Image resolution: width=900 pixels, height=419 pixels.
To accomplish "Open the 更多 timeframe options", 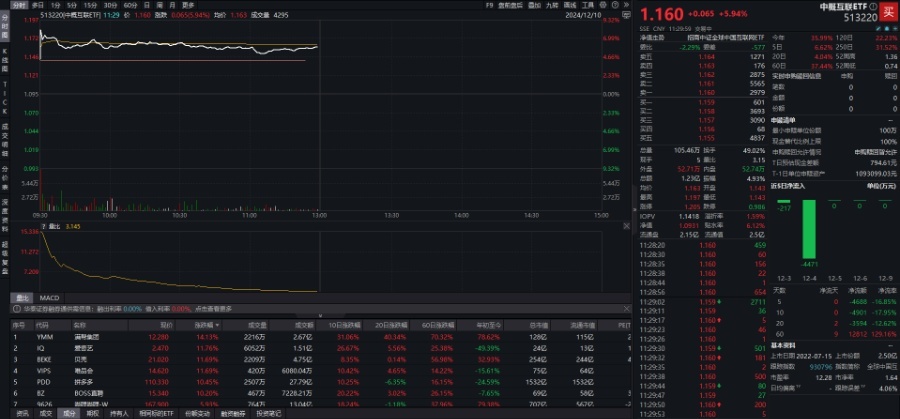I will coord(188,5).
